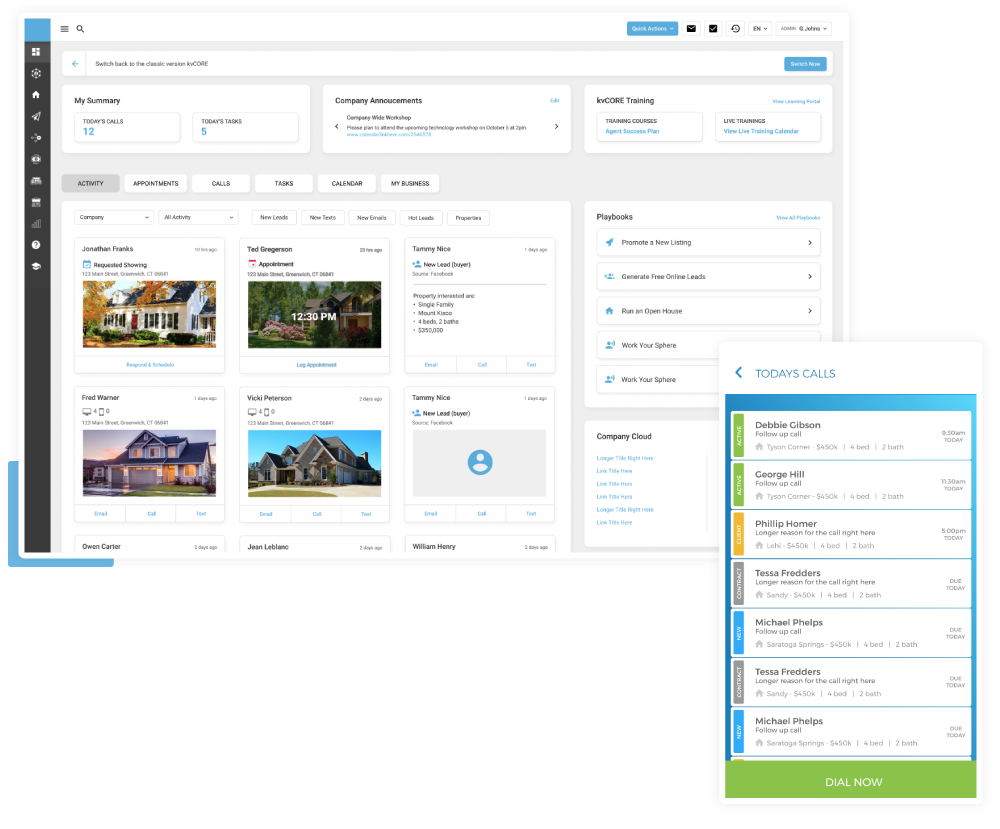Open Today's Calls summary tile
Screen dimensions: 1000x829
tap(127, 127)
